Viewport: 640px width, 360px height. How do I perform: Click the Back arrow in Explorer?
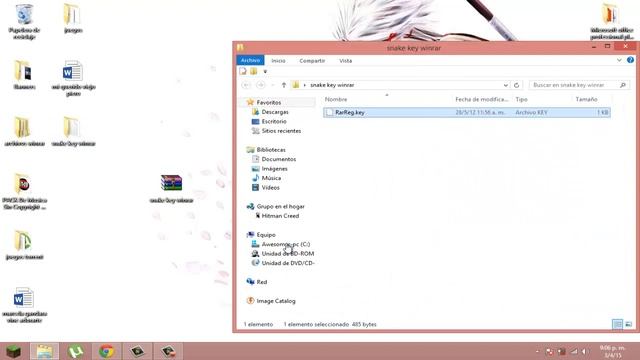pyautogui.click(x=246, y=85)
